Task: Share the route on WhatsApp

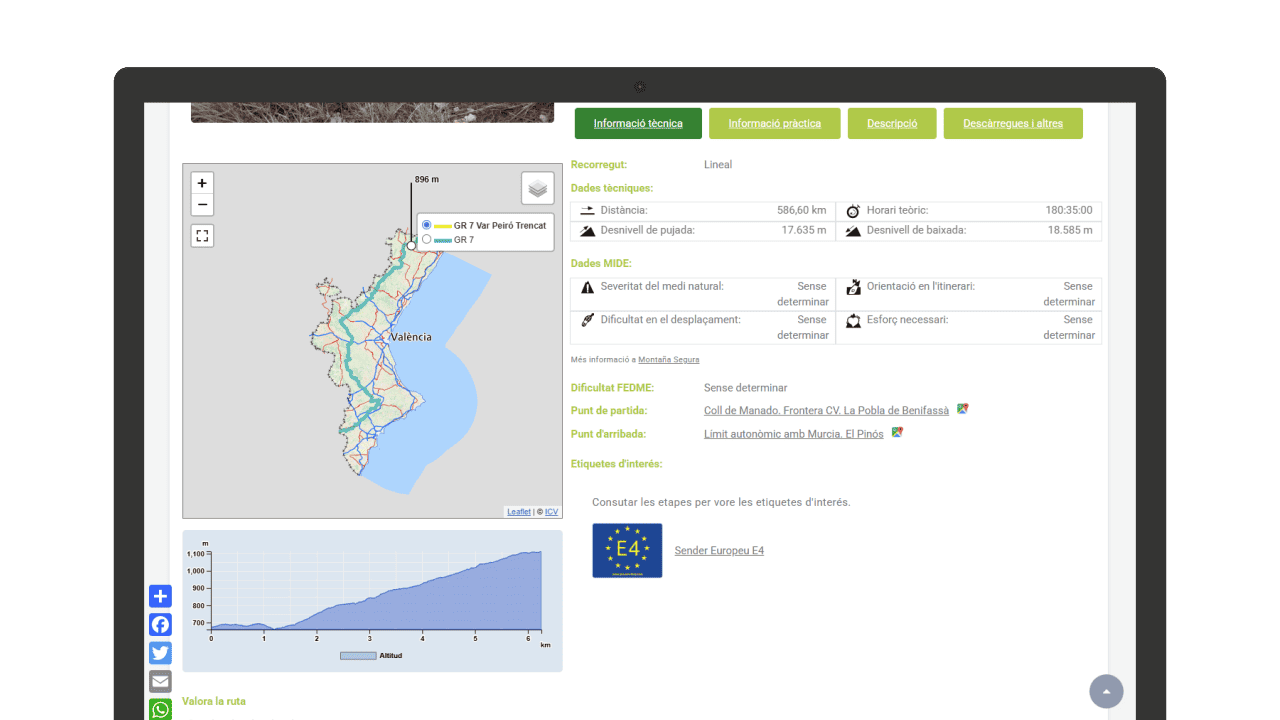Action: click(x=160, y=709)
